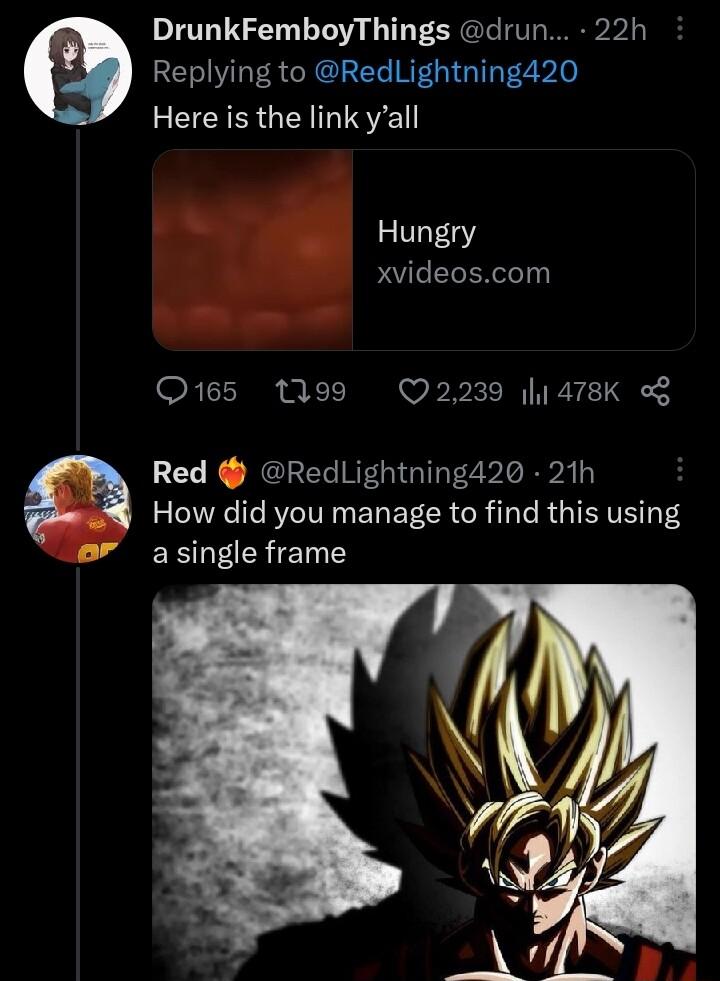
Task: Open three-dot menu on DrunkFemboyThings tweet
Action: tap(680, 31)
